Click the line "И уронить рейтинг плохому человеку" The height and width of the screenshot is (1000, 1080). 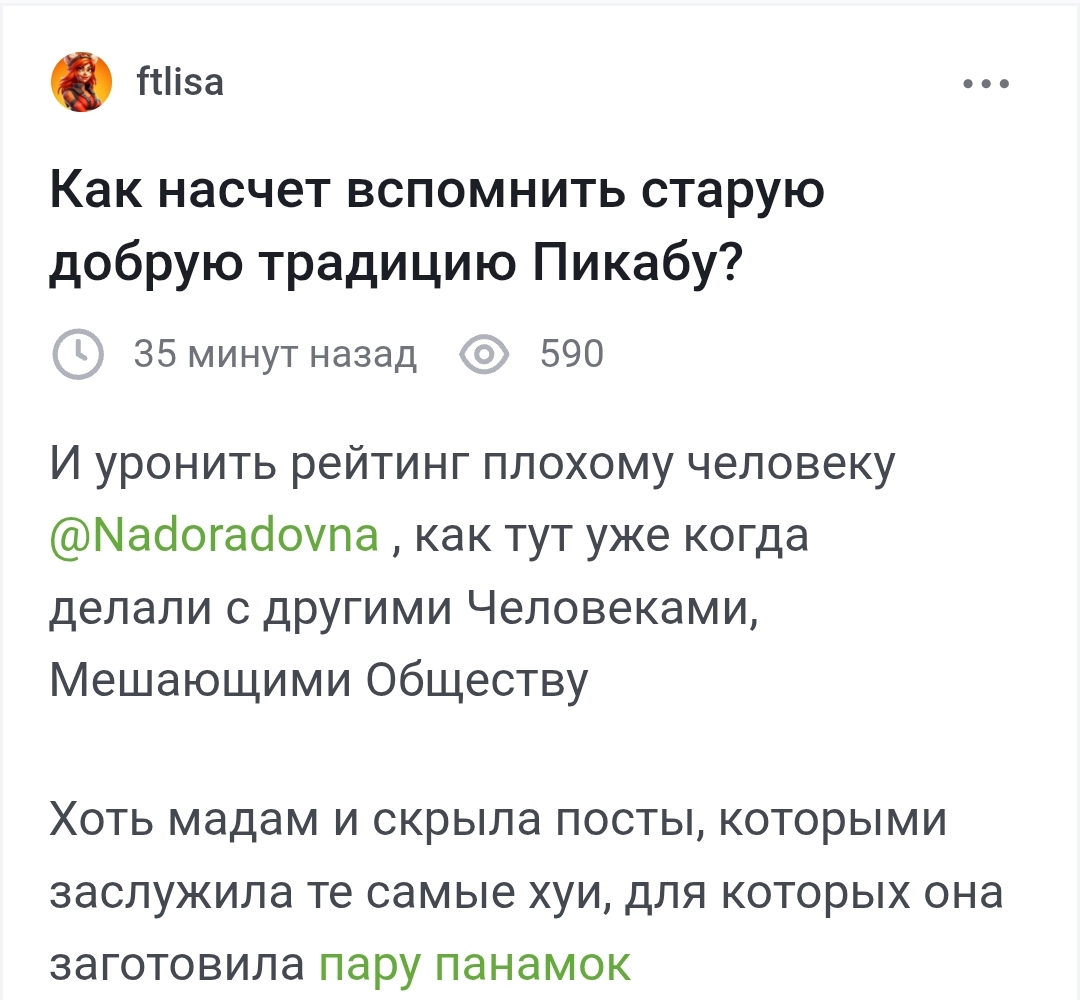[x=471, y=464]
